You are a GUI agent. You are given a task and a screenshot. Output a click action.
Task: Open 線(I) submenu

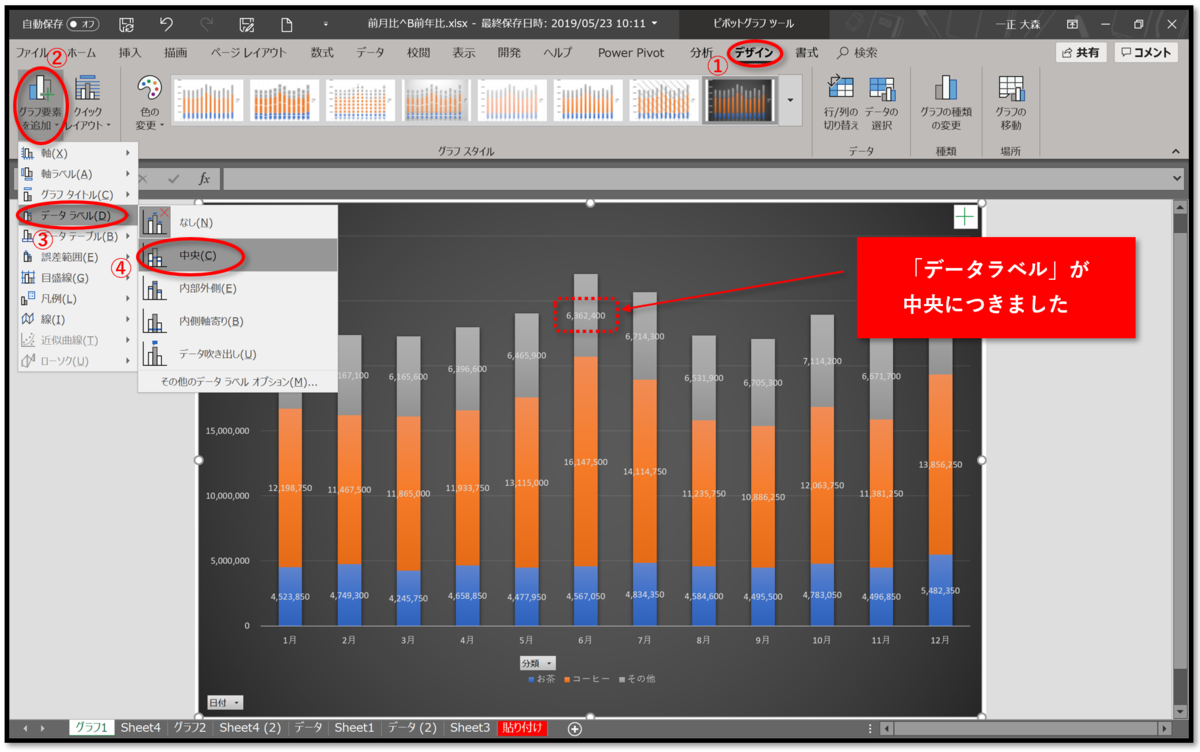[77, 319]
